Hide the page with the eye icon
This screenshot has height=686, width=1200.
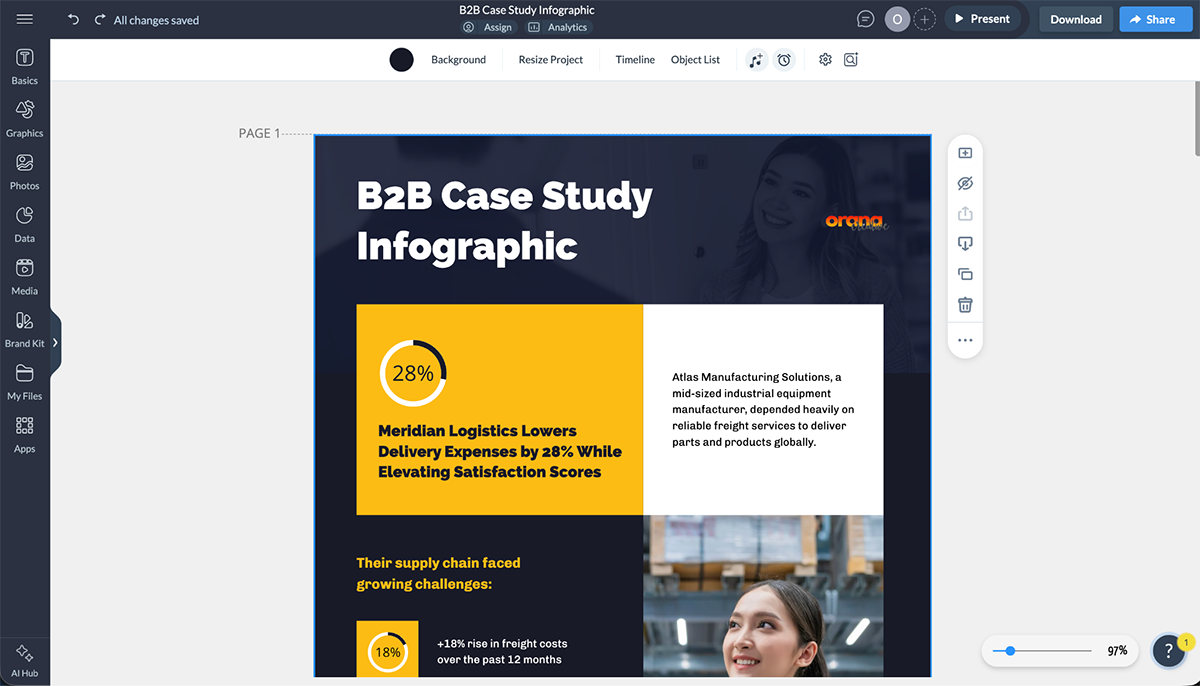click(964, 183)
